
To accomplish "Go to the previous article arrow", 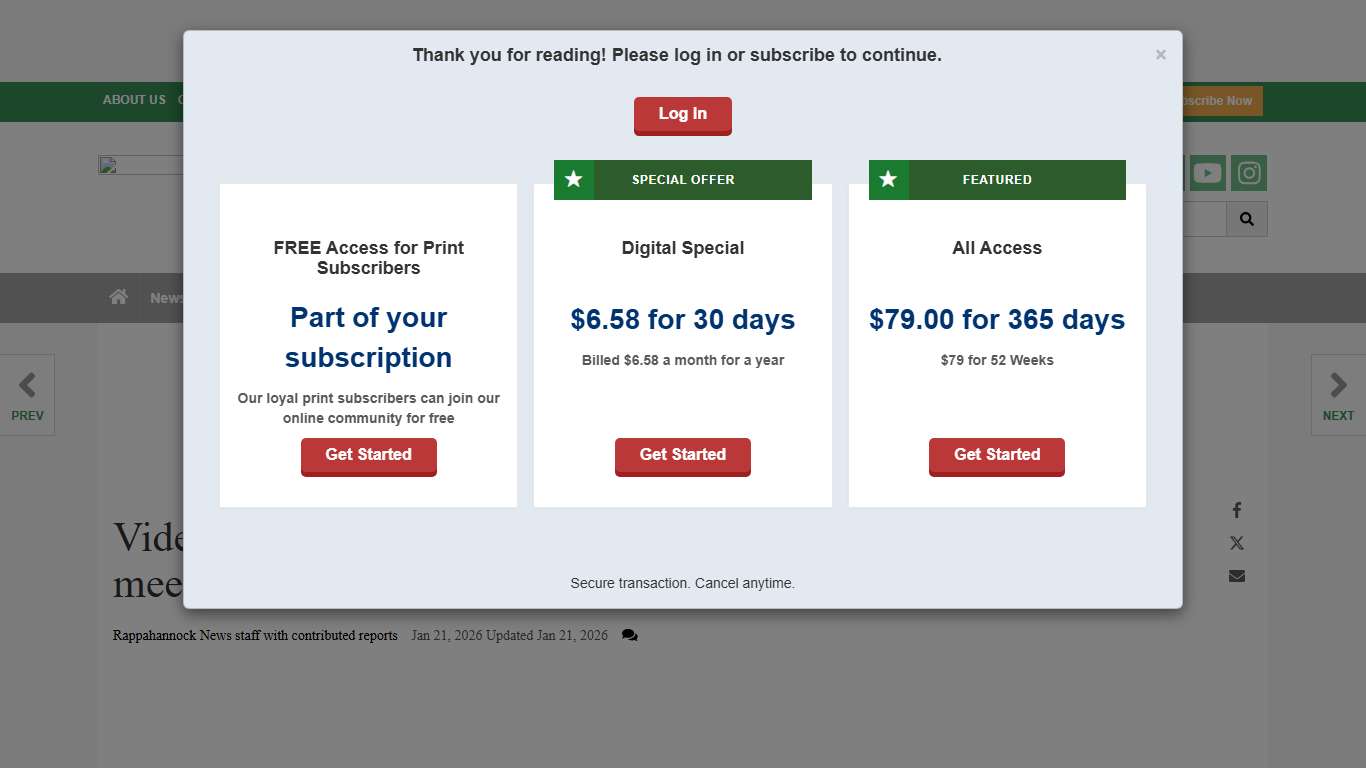I will coord(27,395).
